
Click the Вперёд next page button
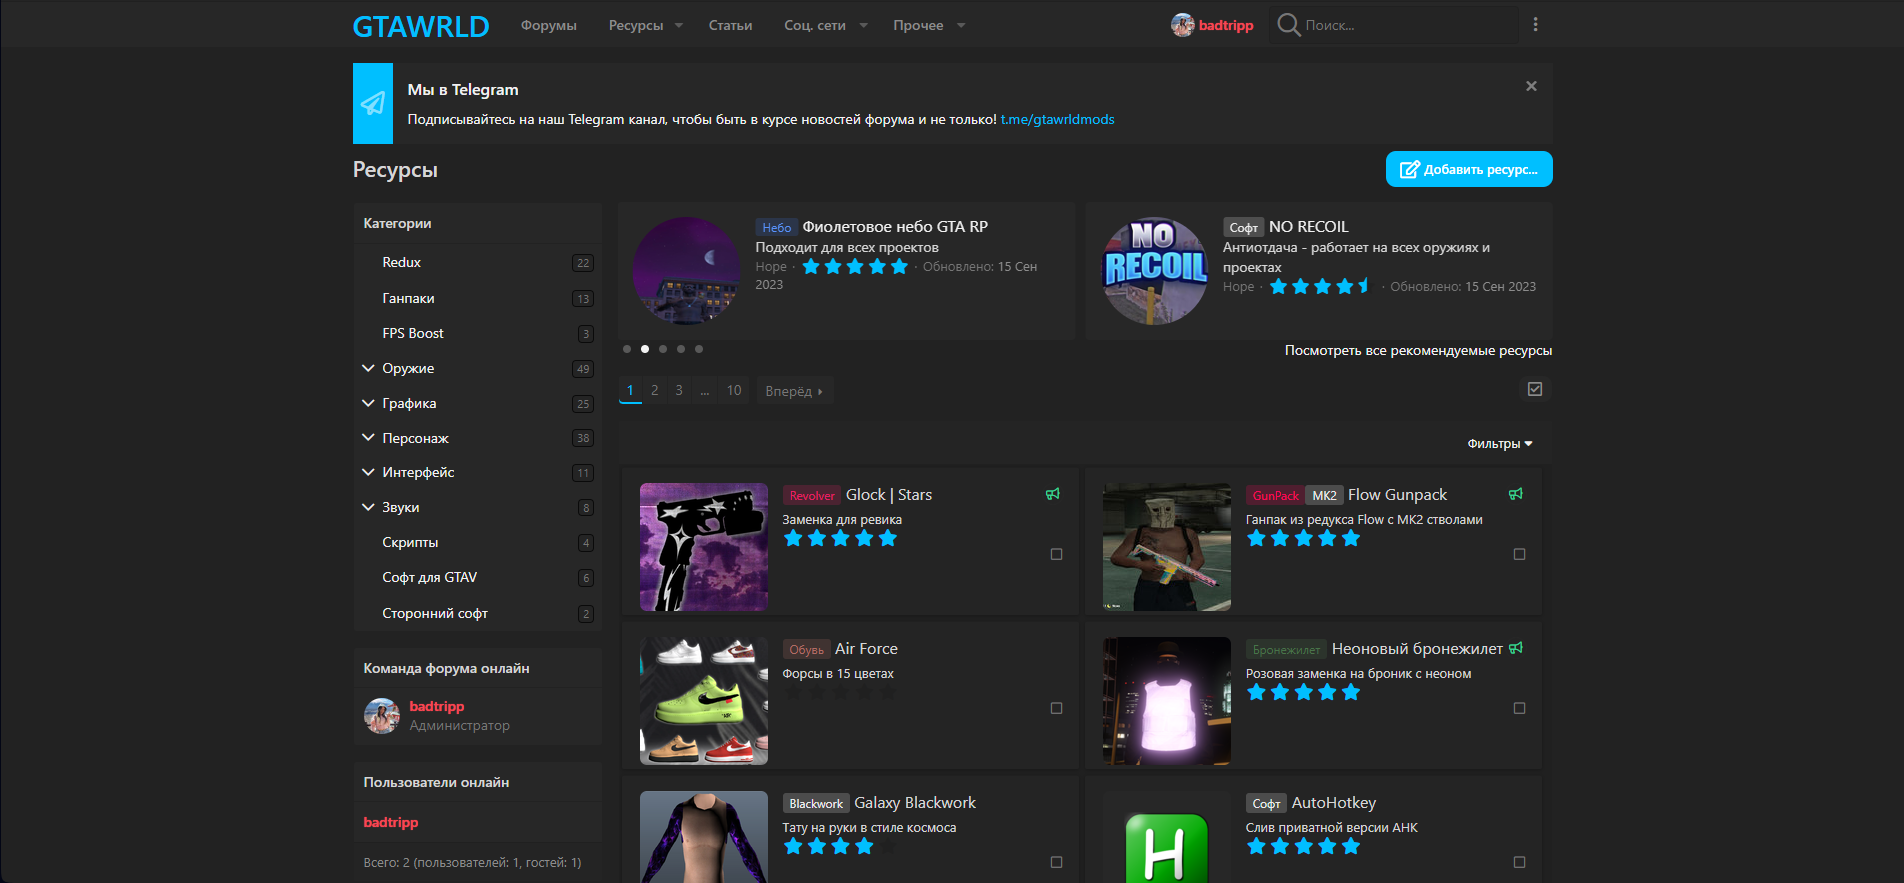pyautogui.click(x=794, y=391)
